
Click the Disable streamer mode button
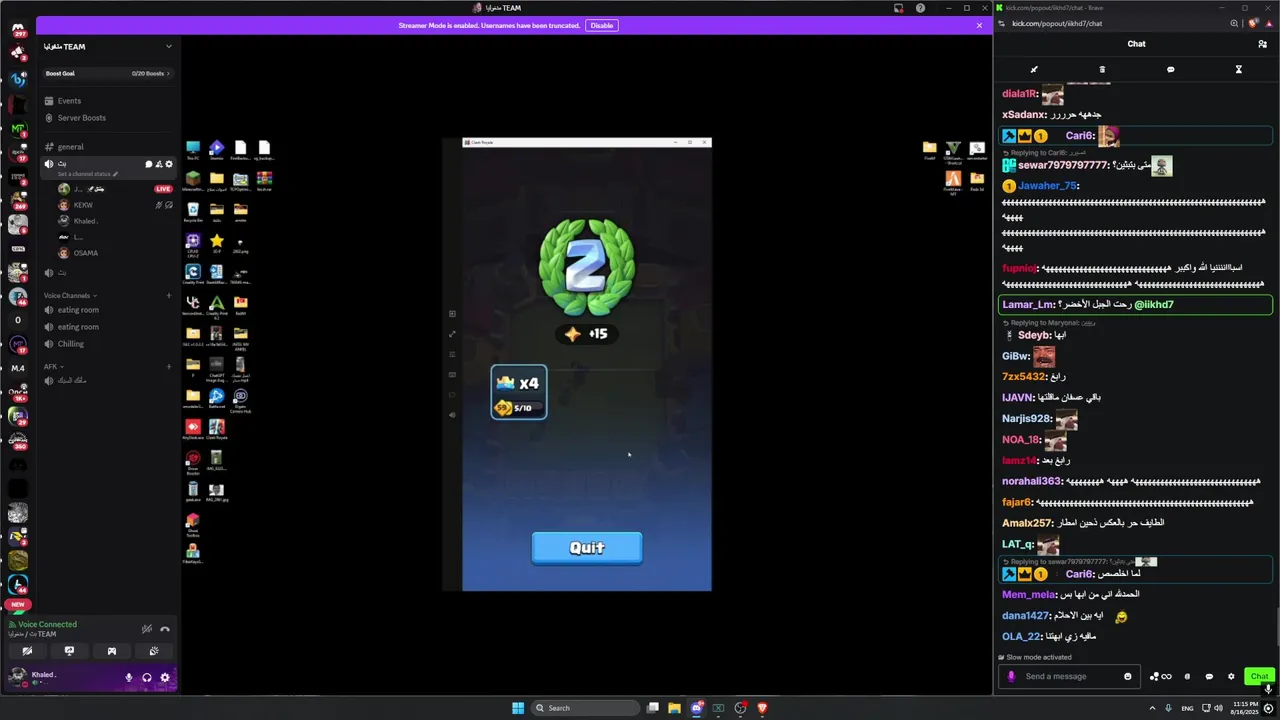tap(601, 25)
